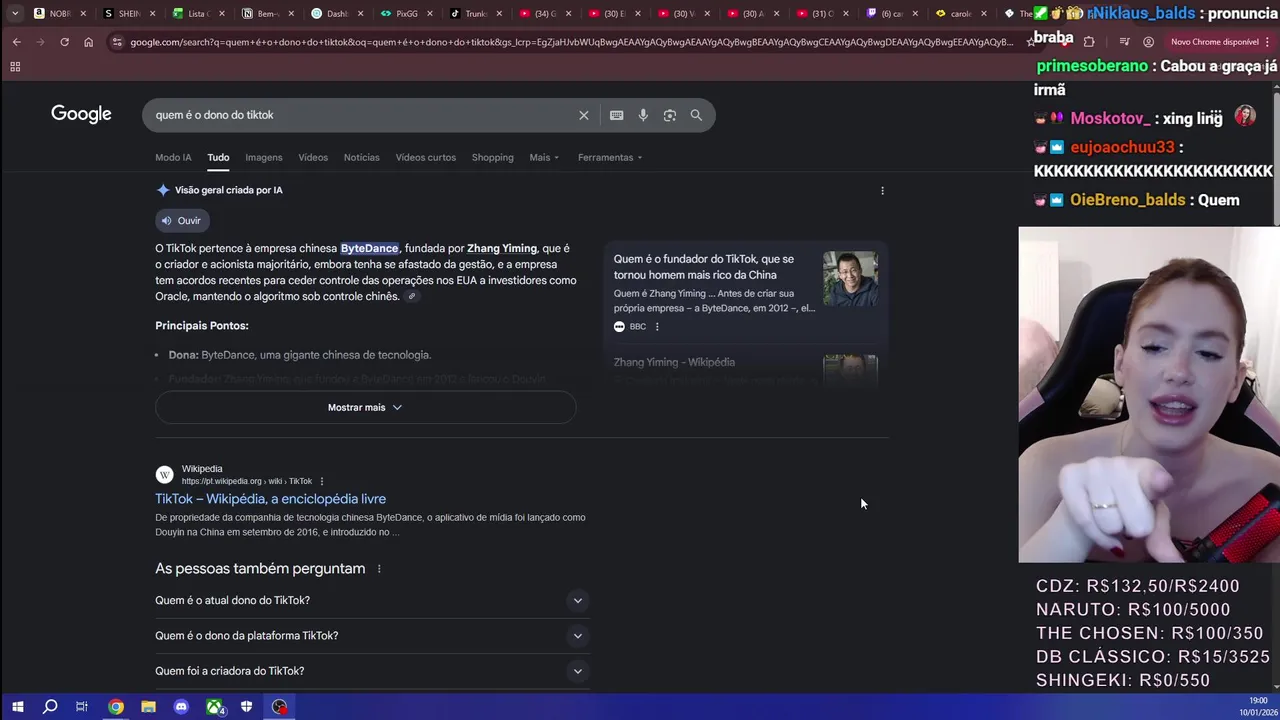Image resolution: width=1280 pixels, height=720 pixels.
Task: Open Discord from the taskbar
Action: (x=181, y=707)
